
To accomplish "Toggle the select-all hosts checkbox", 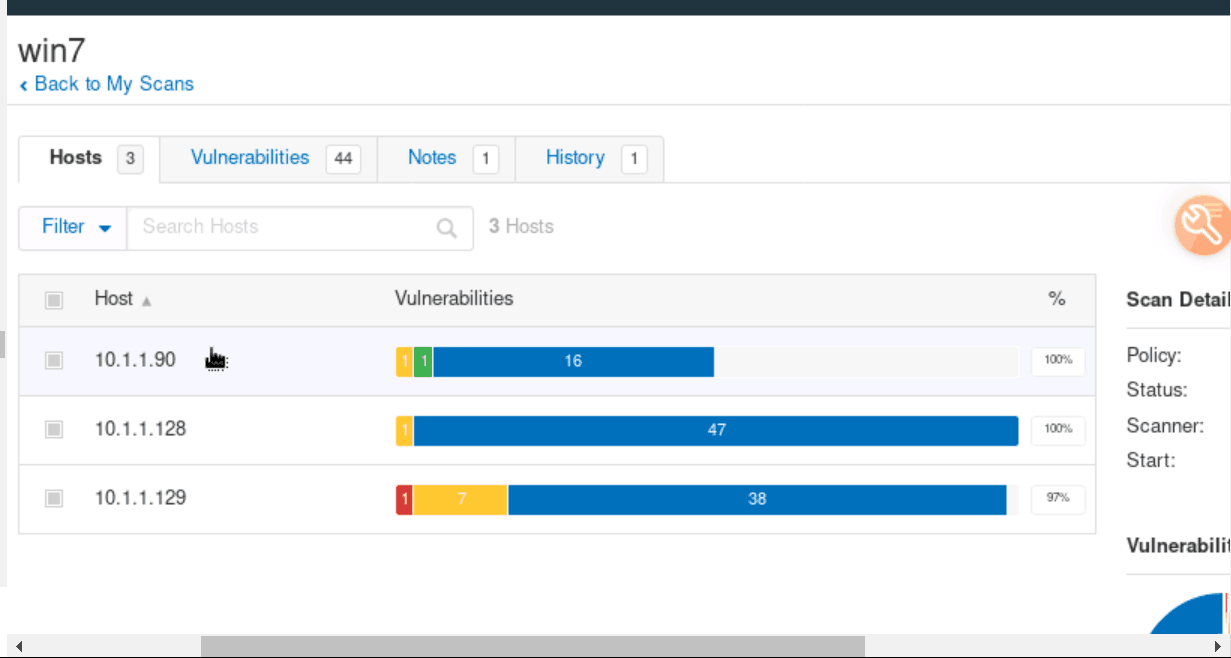I will click(54, 300).
